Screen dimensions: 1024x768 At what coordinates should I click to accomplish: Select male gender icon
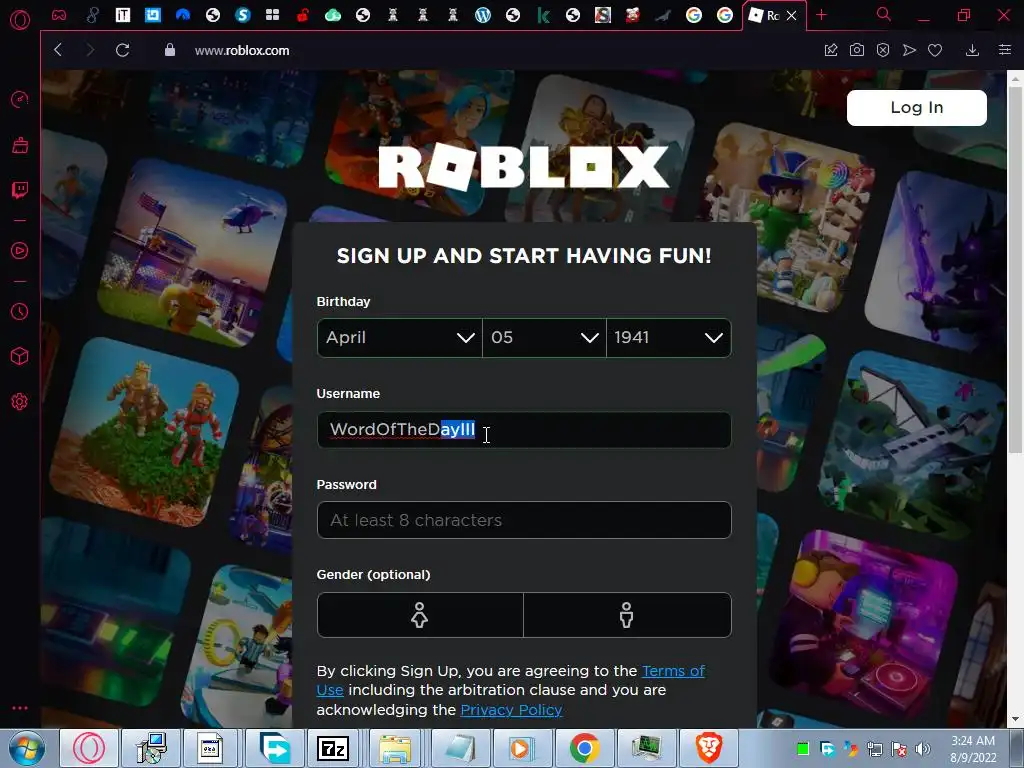pos(627,615)
